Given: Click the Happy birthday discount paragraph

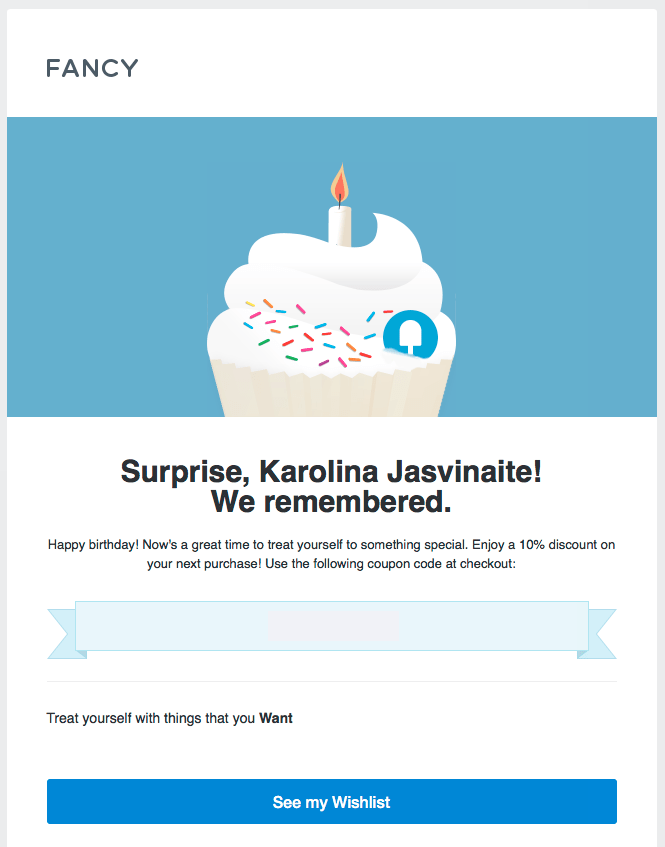Looking at the screenshot, I should point(331,554).
